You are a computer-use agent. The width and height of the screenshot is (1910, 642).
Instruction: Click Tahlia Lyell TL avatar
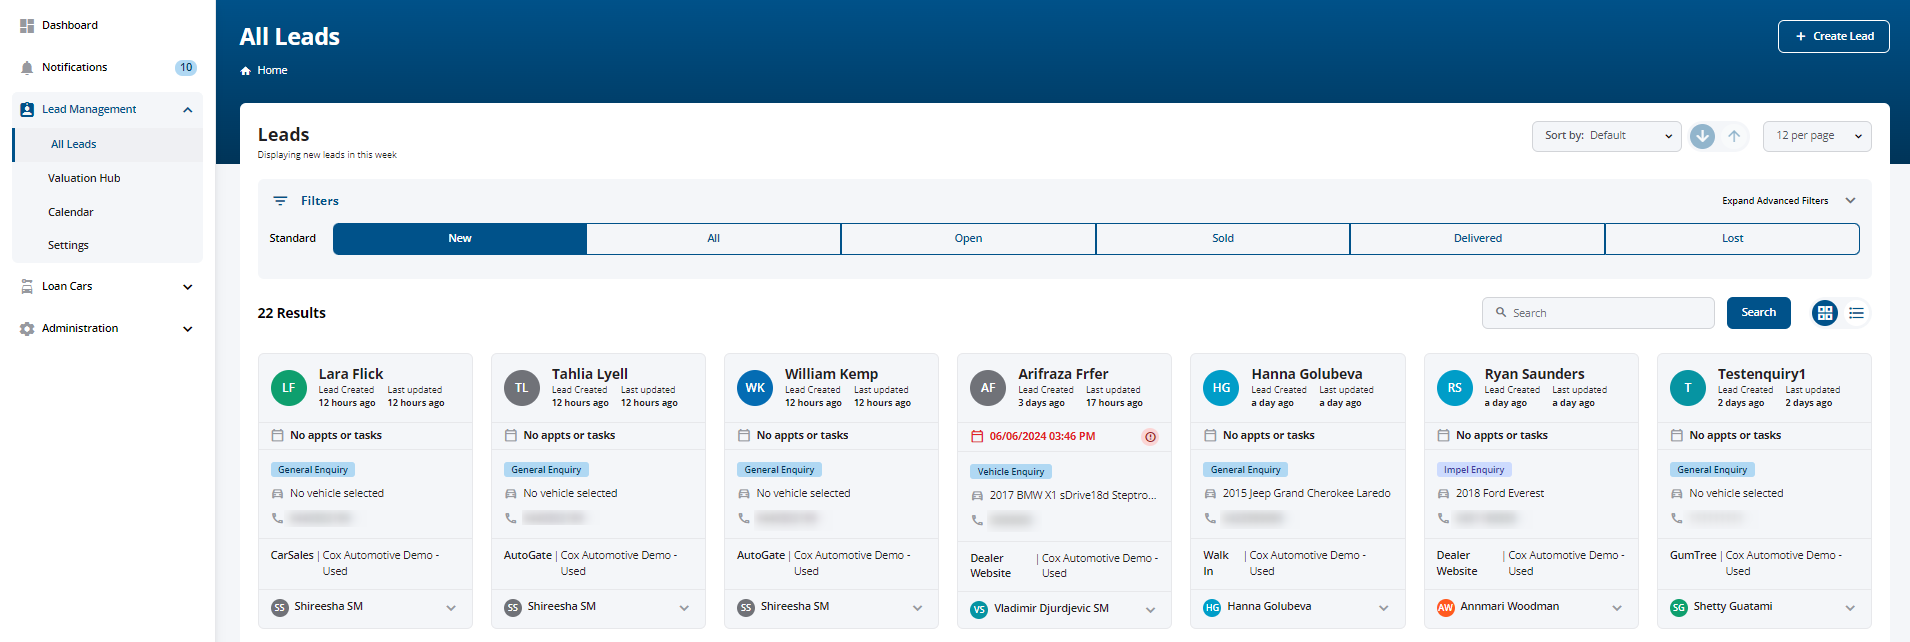522,388
